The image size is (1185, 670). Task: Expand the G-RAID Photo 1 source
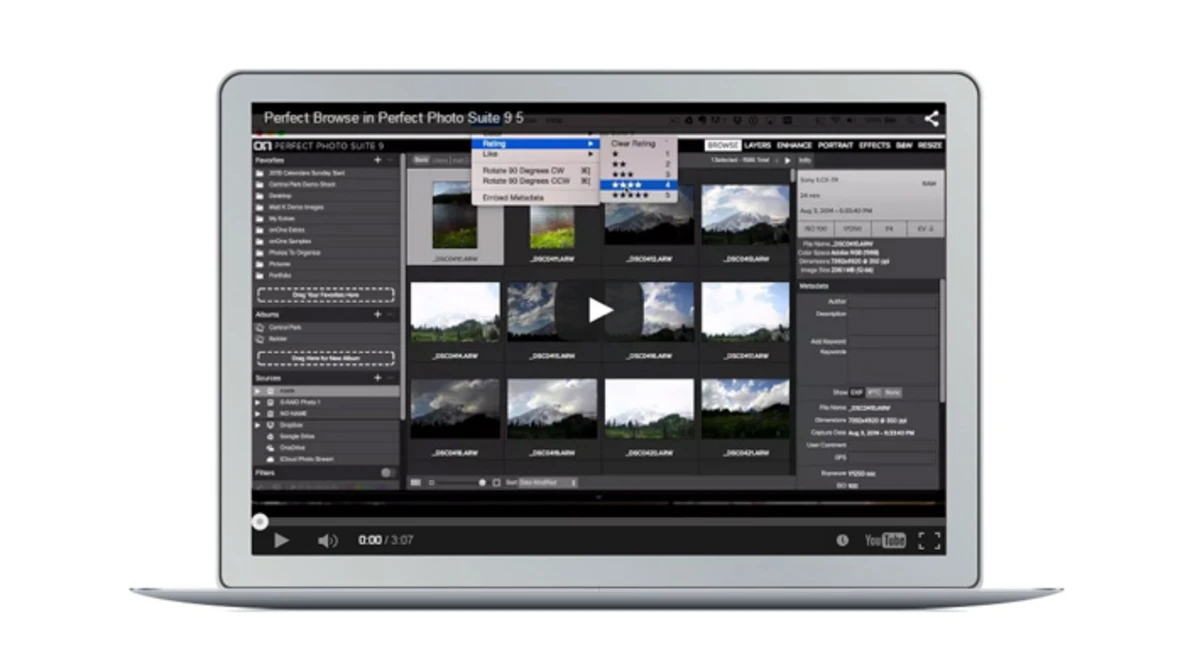tap(258, 403)
